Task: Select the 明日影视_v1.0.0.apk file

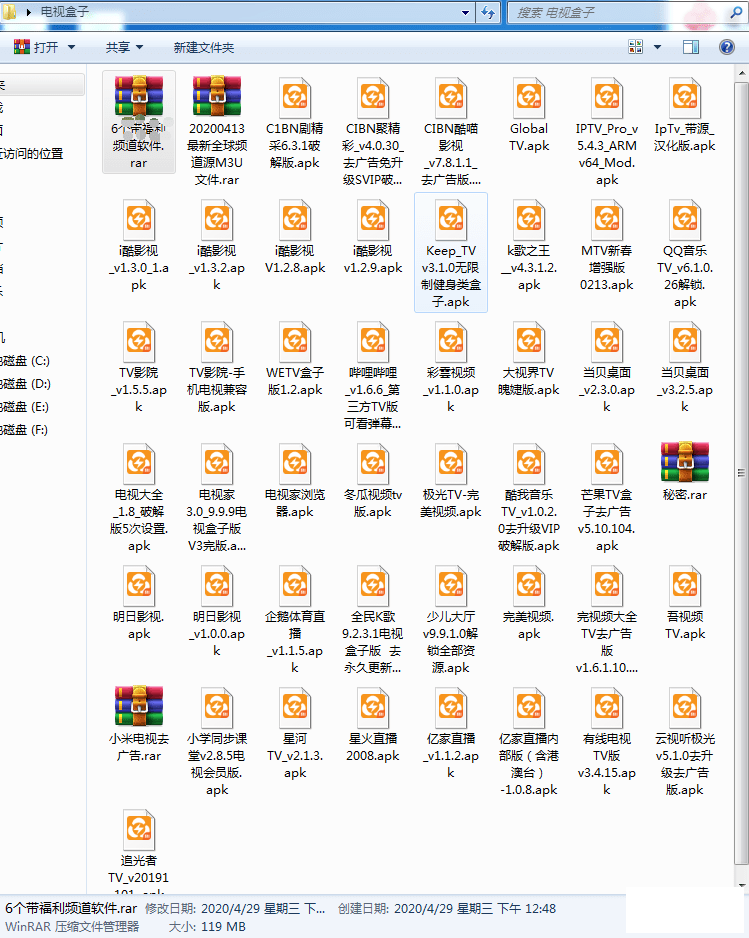Action: pyautogui.click(x=217, y=611)
